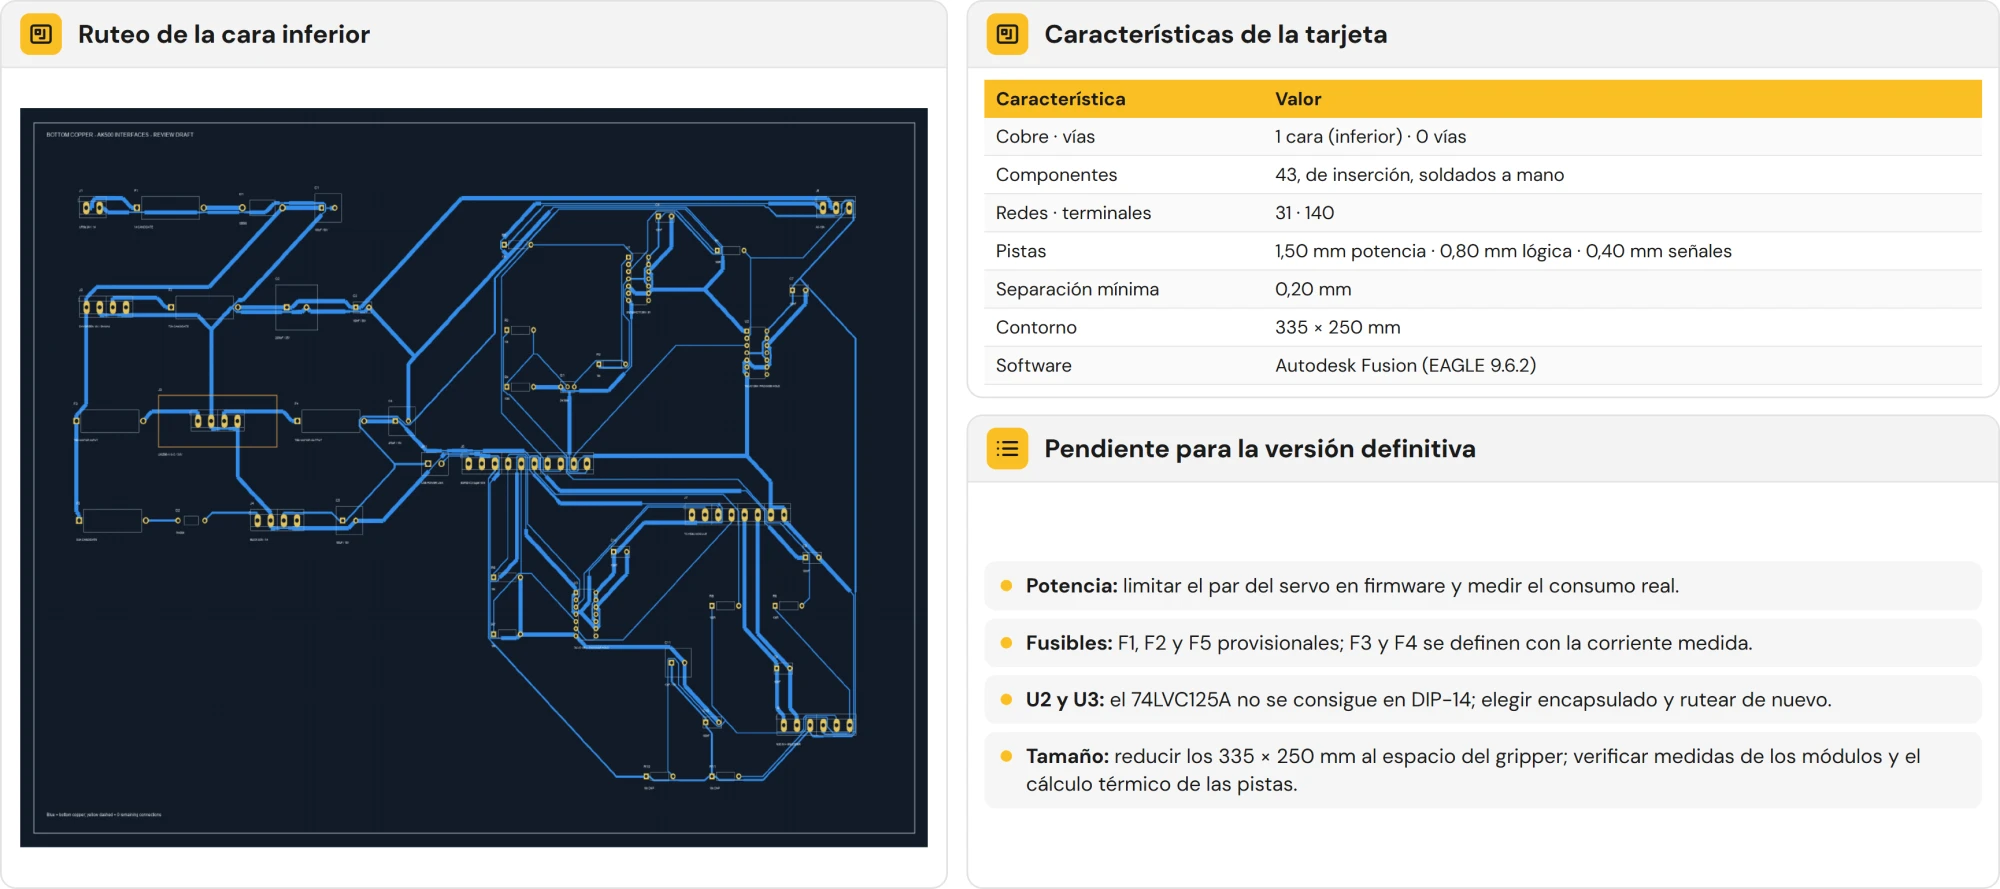2000x889 pixels.
Task: Click the icon beside 'Ruteo de la cara inferior'
Action: pyautogui.click(x=41, y=34)
